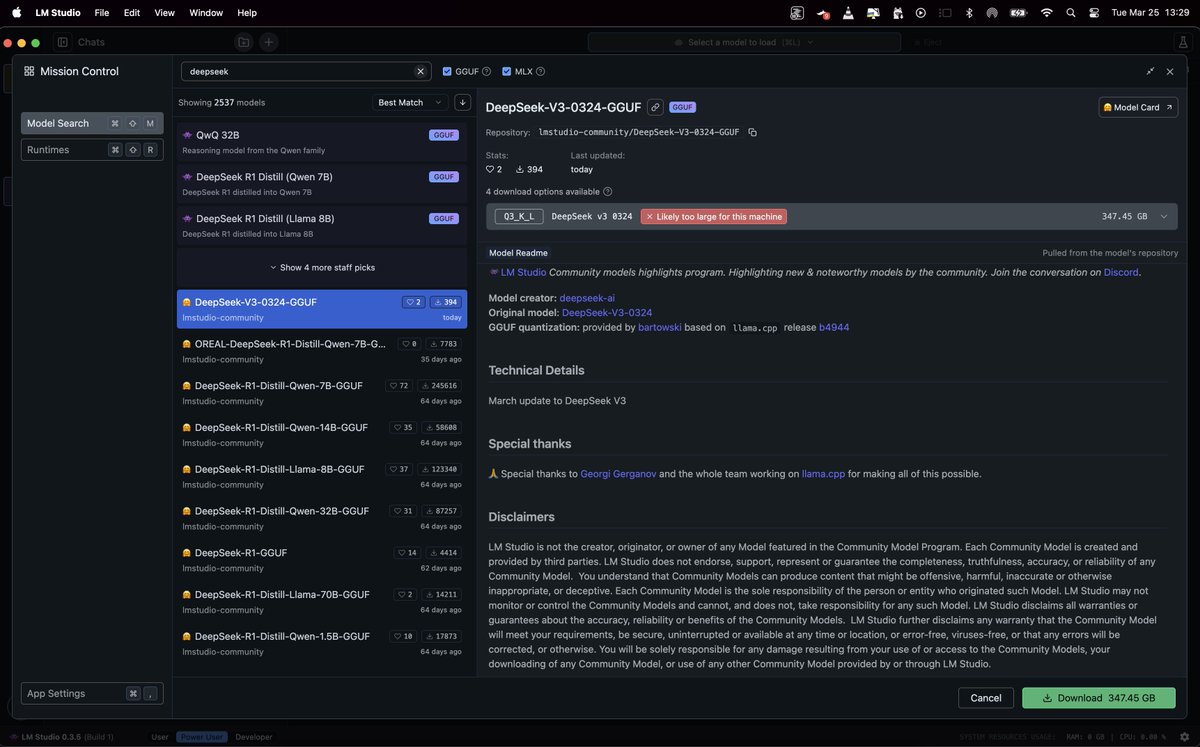Image resolution: width=1200 pixels, height=747 pixels.
Task: Click the GGUF help question mark icon
Action: point(487,72)
